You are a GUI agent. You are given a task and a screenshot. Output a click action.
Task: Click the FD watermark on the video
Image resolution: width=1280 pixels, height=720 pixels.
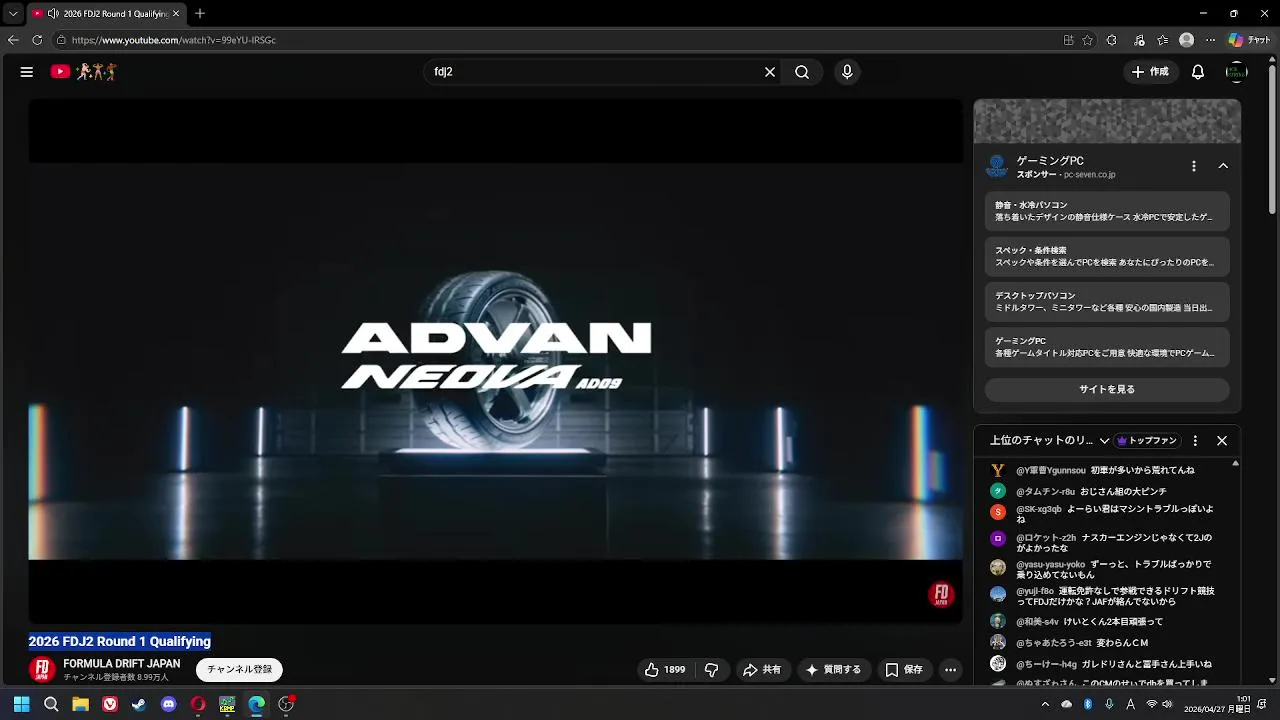[941, 595]
